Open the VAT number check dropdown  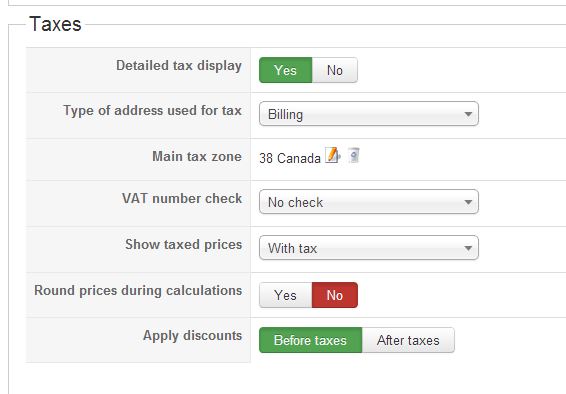click(369, 202)
